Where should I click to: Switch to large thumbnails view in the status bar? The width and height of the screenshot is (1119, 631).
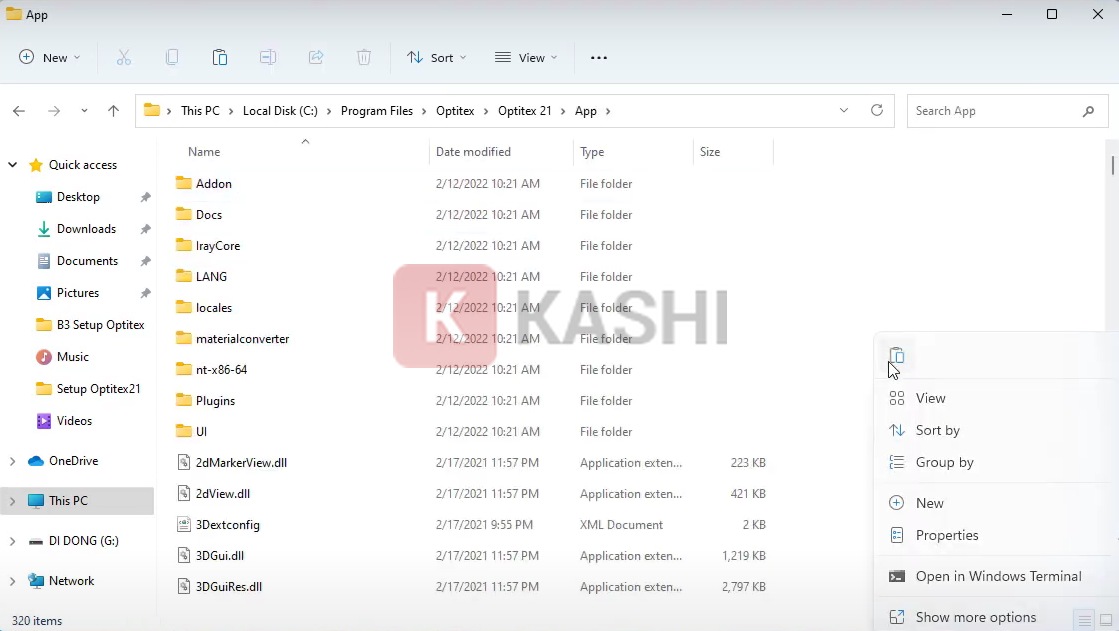tap(1106, 620)
